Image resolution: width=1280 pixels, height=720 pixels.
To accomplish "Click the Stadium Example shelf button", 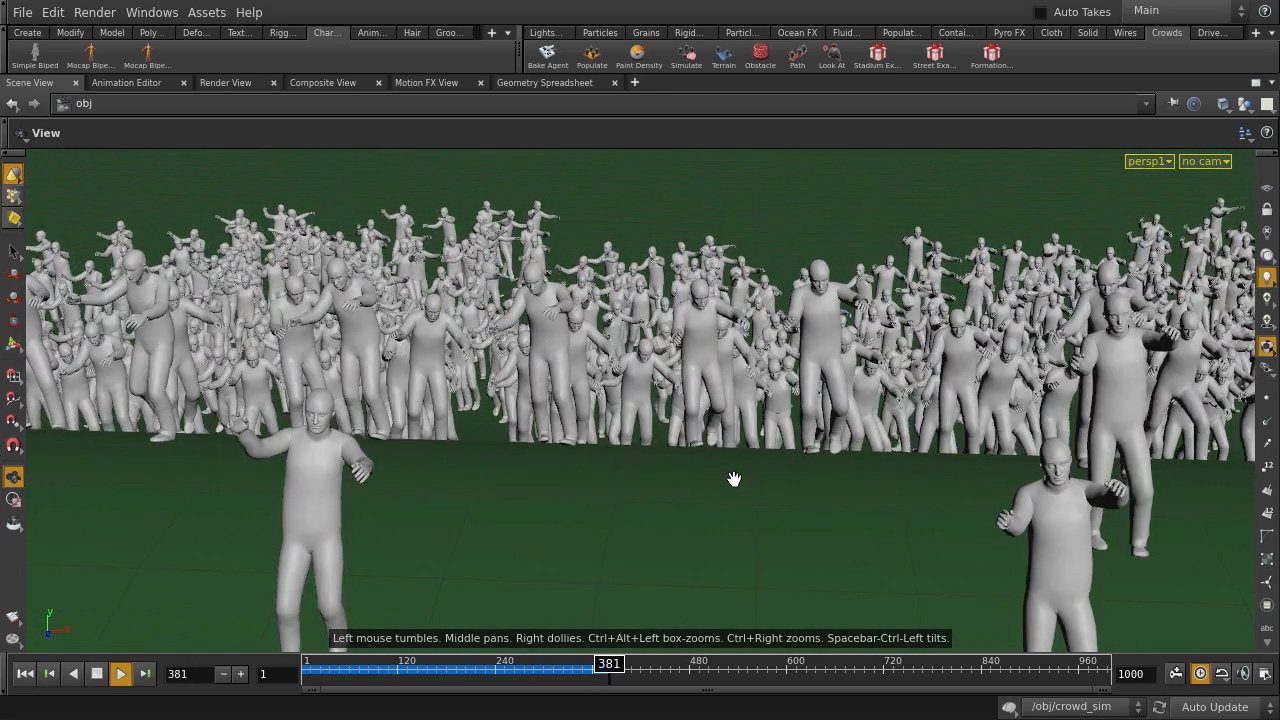I will tap(877, 55).
